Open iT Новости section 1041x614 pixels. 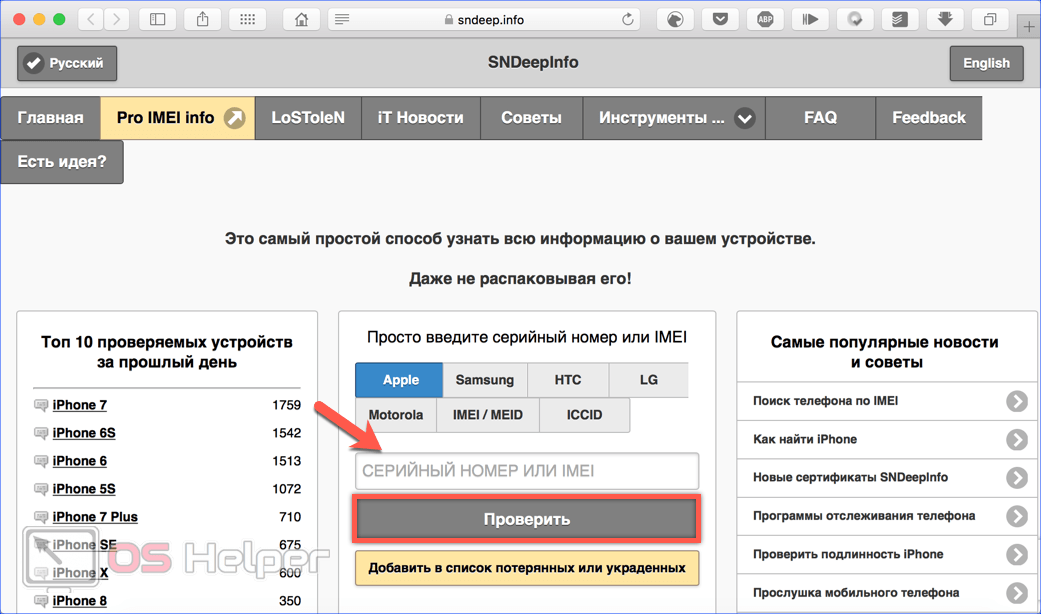tap(421, 117)
